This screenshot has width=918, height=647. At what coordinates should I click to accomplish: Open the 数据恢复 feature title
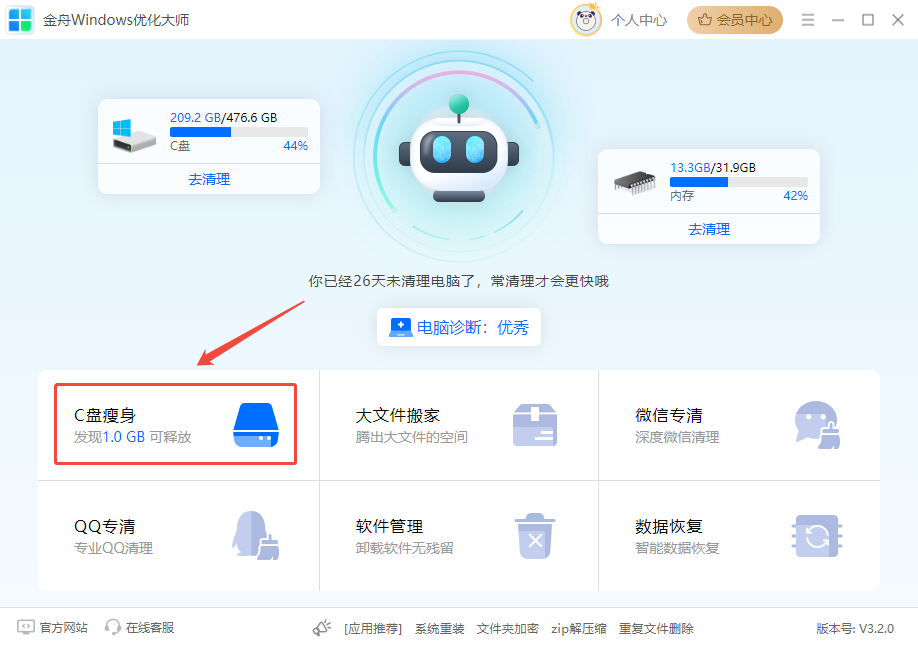pyautogui.click(x=669, y=526)
